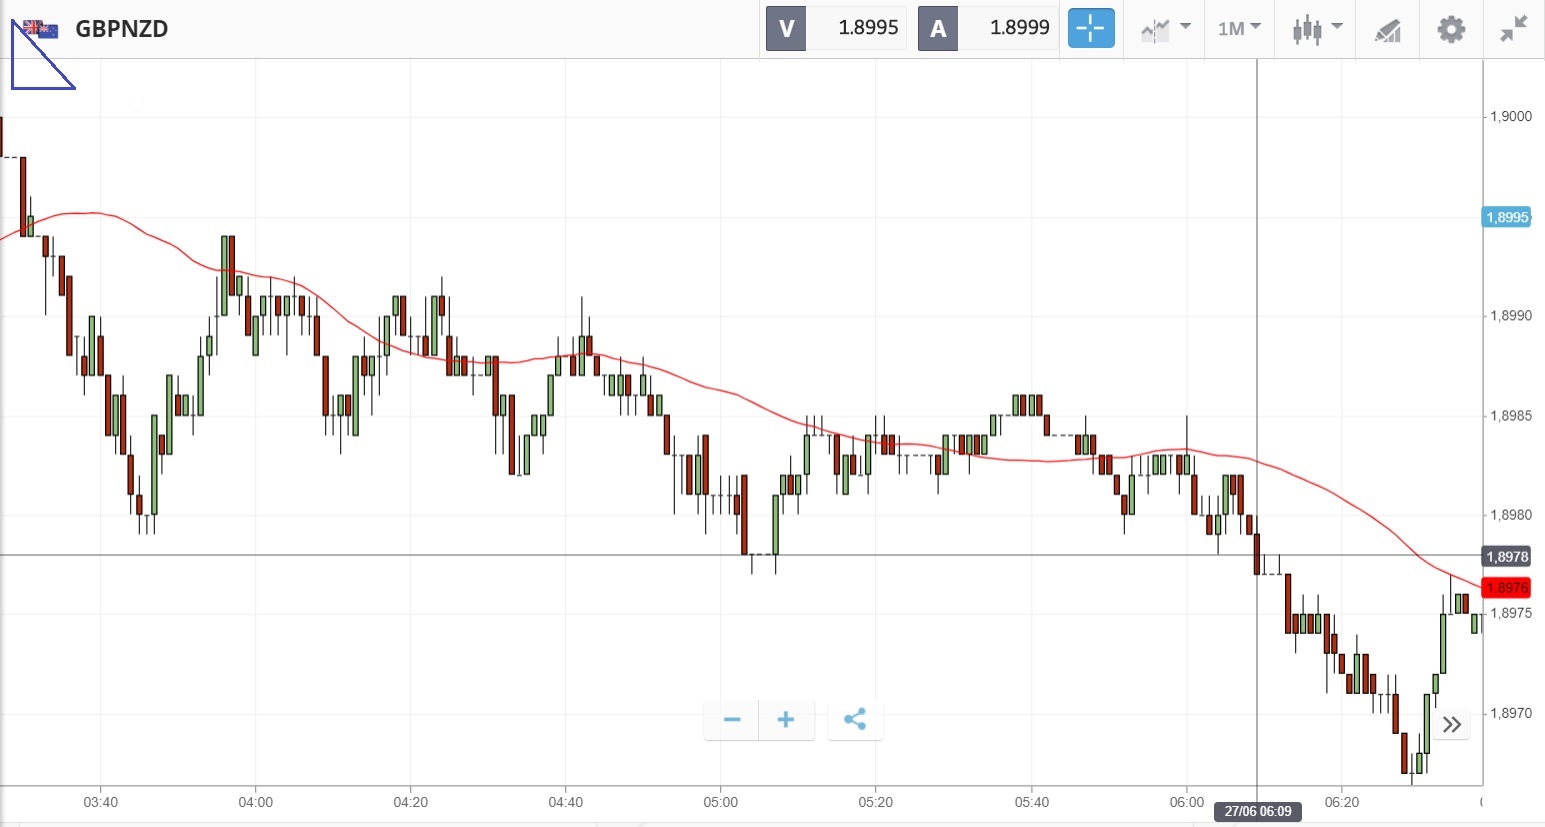Zoom in with the plus button
This screenshot has height=827, width=1545.
pos(786,719)
